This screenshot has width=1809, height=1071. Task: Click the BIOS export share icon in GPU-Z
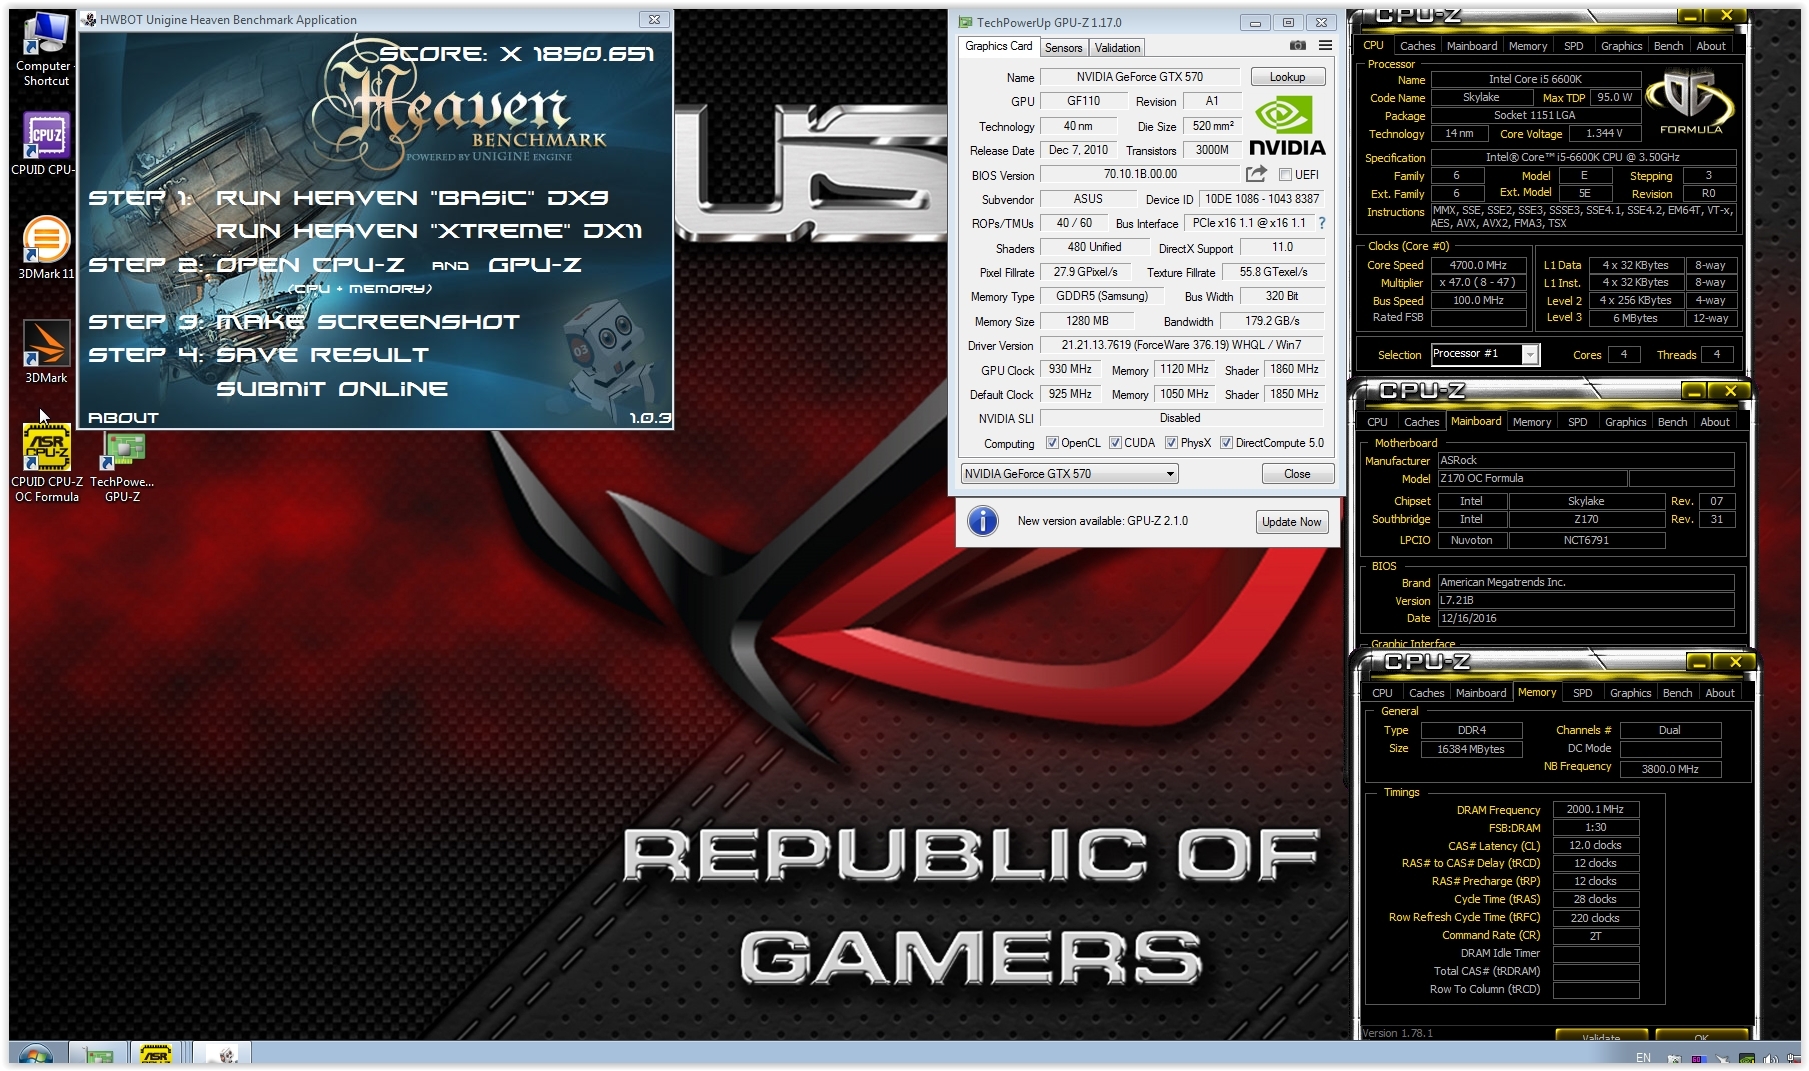click(1256, 174)
